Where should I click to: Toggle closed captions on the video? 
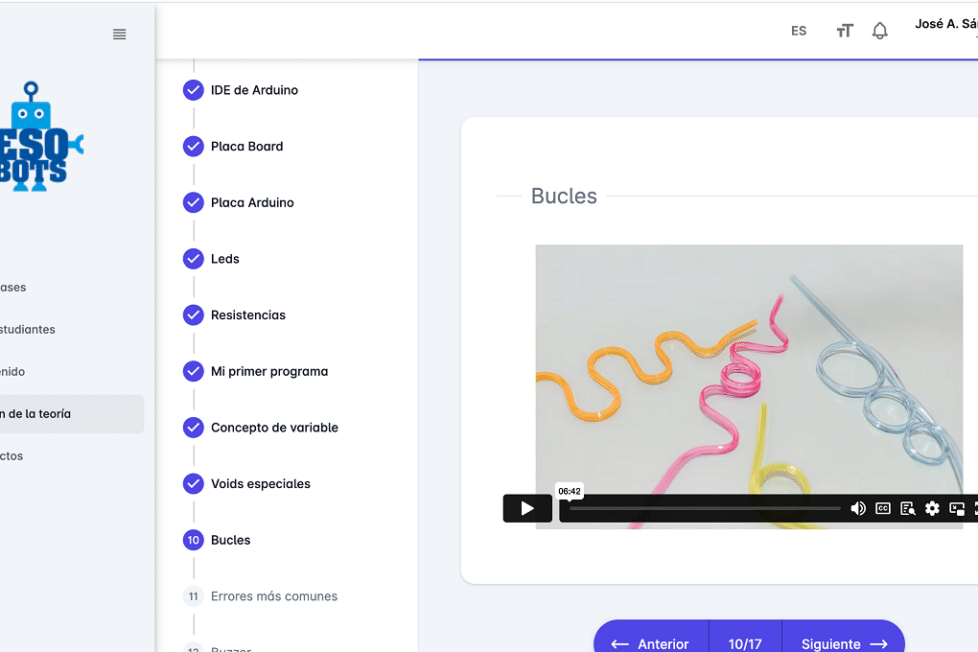[883, 508]
